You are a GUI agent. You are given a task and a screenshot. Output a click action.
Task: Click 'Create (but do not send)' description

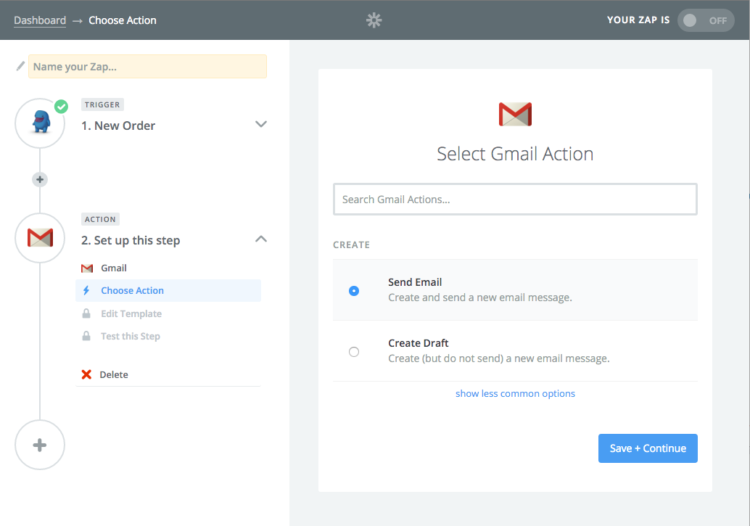(x=499, y=358)
